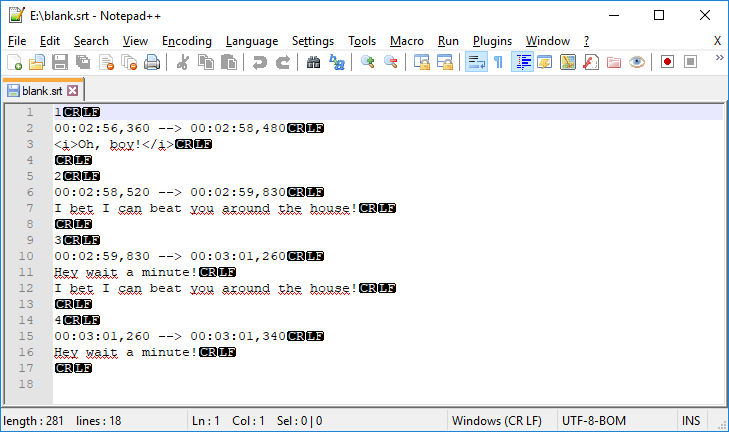The image size is (729, 432).
Task: Open the Encoding menu
Action: click(187, 41)
